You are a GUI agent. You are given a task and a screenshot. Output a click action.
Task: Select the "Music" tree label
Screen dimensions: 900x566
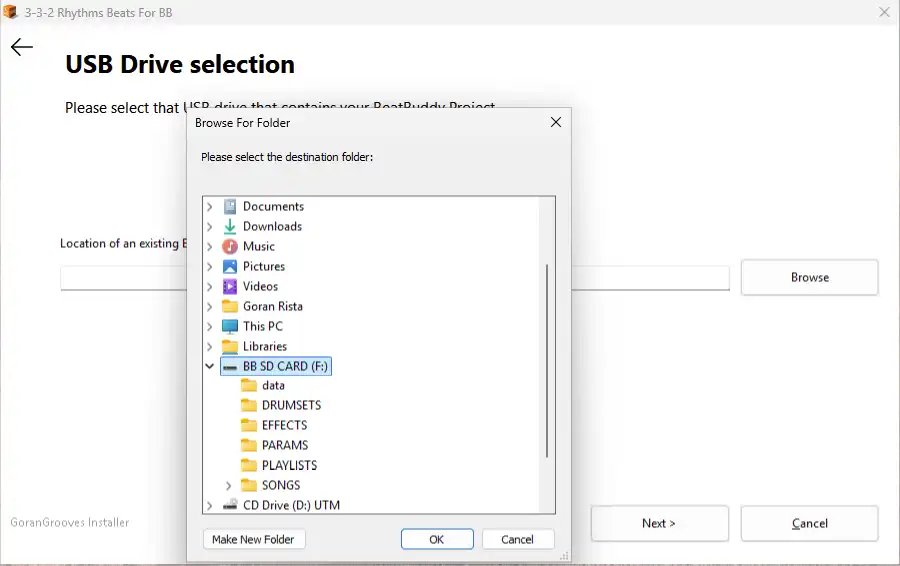pyautogui.click(x=259, y=246)
